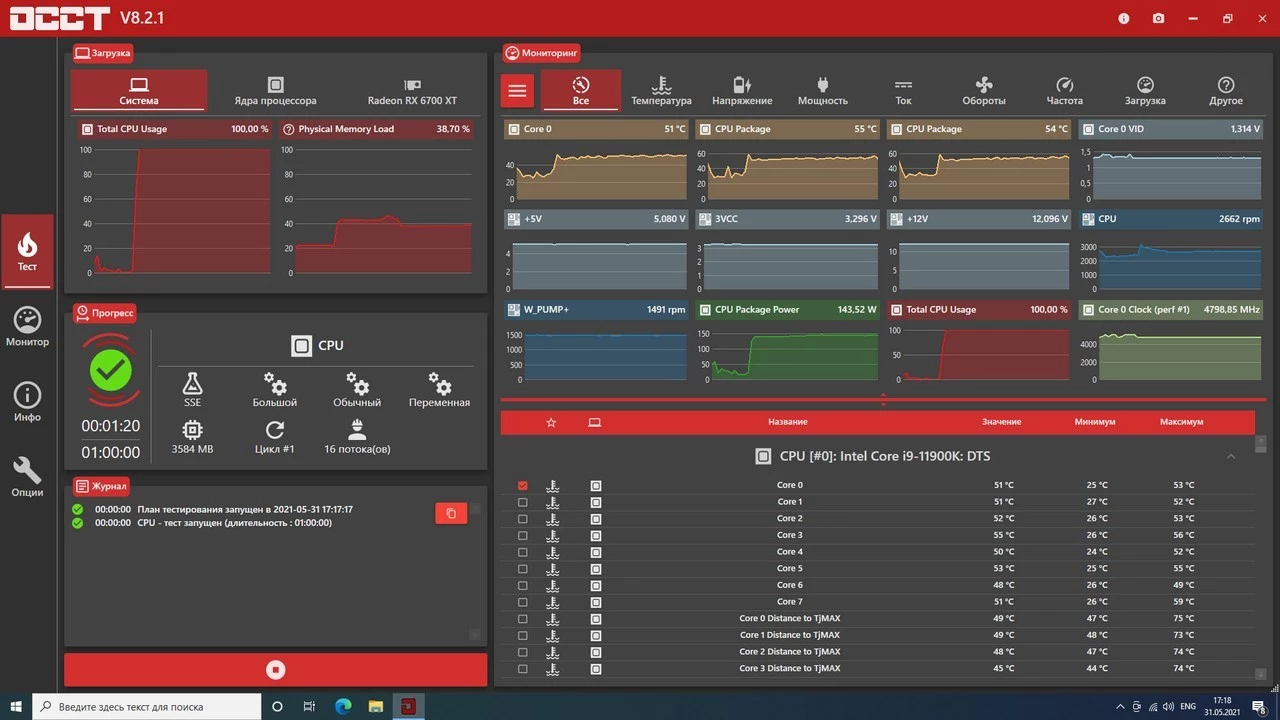Open the monitoring hamburger menu

[517, 91]
